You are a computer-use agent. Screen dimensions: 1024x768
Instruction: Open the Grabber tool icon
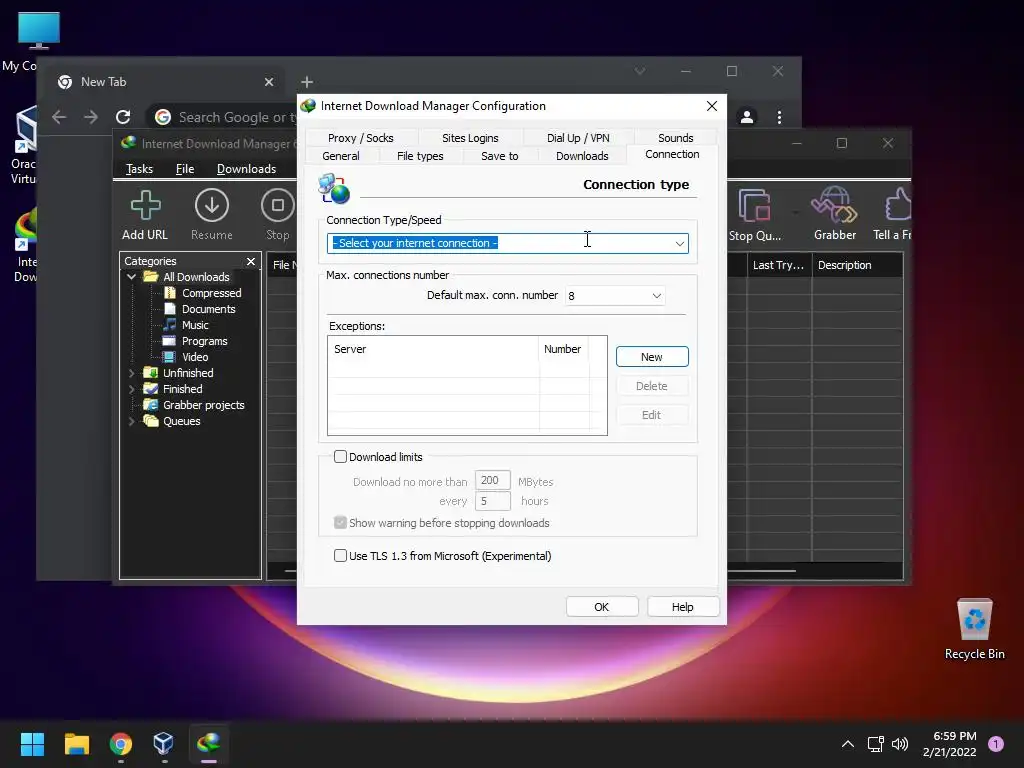pos(834,206)
